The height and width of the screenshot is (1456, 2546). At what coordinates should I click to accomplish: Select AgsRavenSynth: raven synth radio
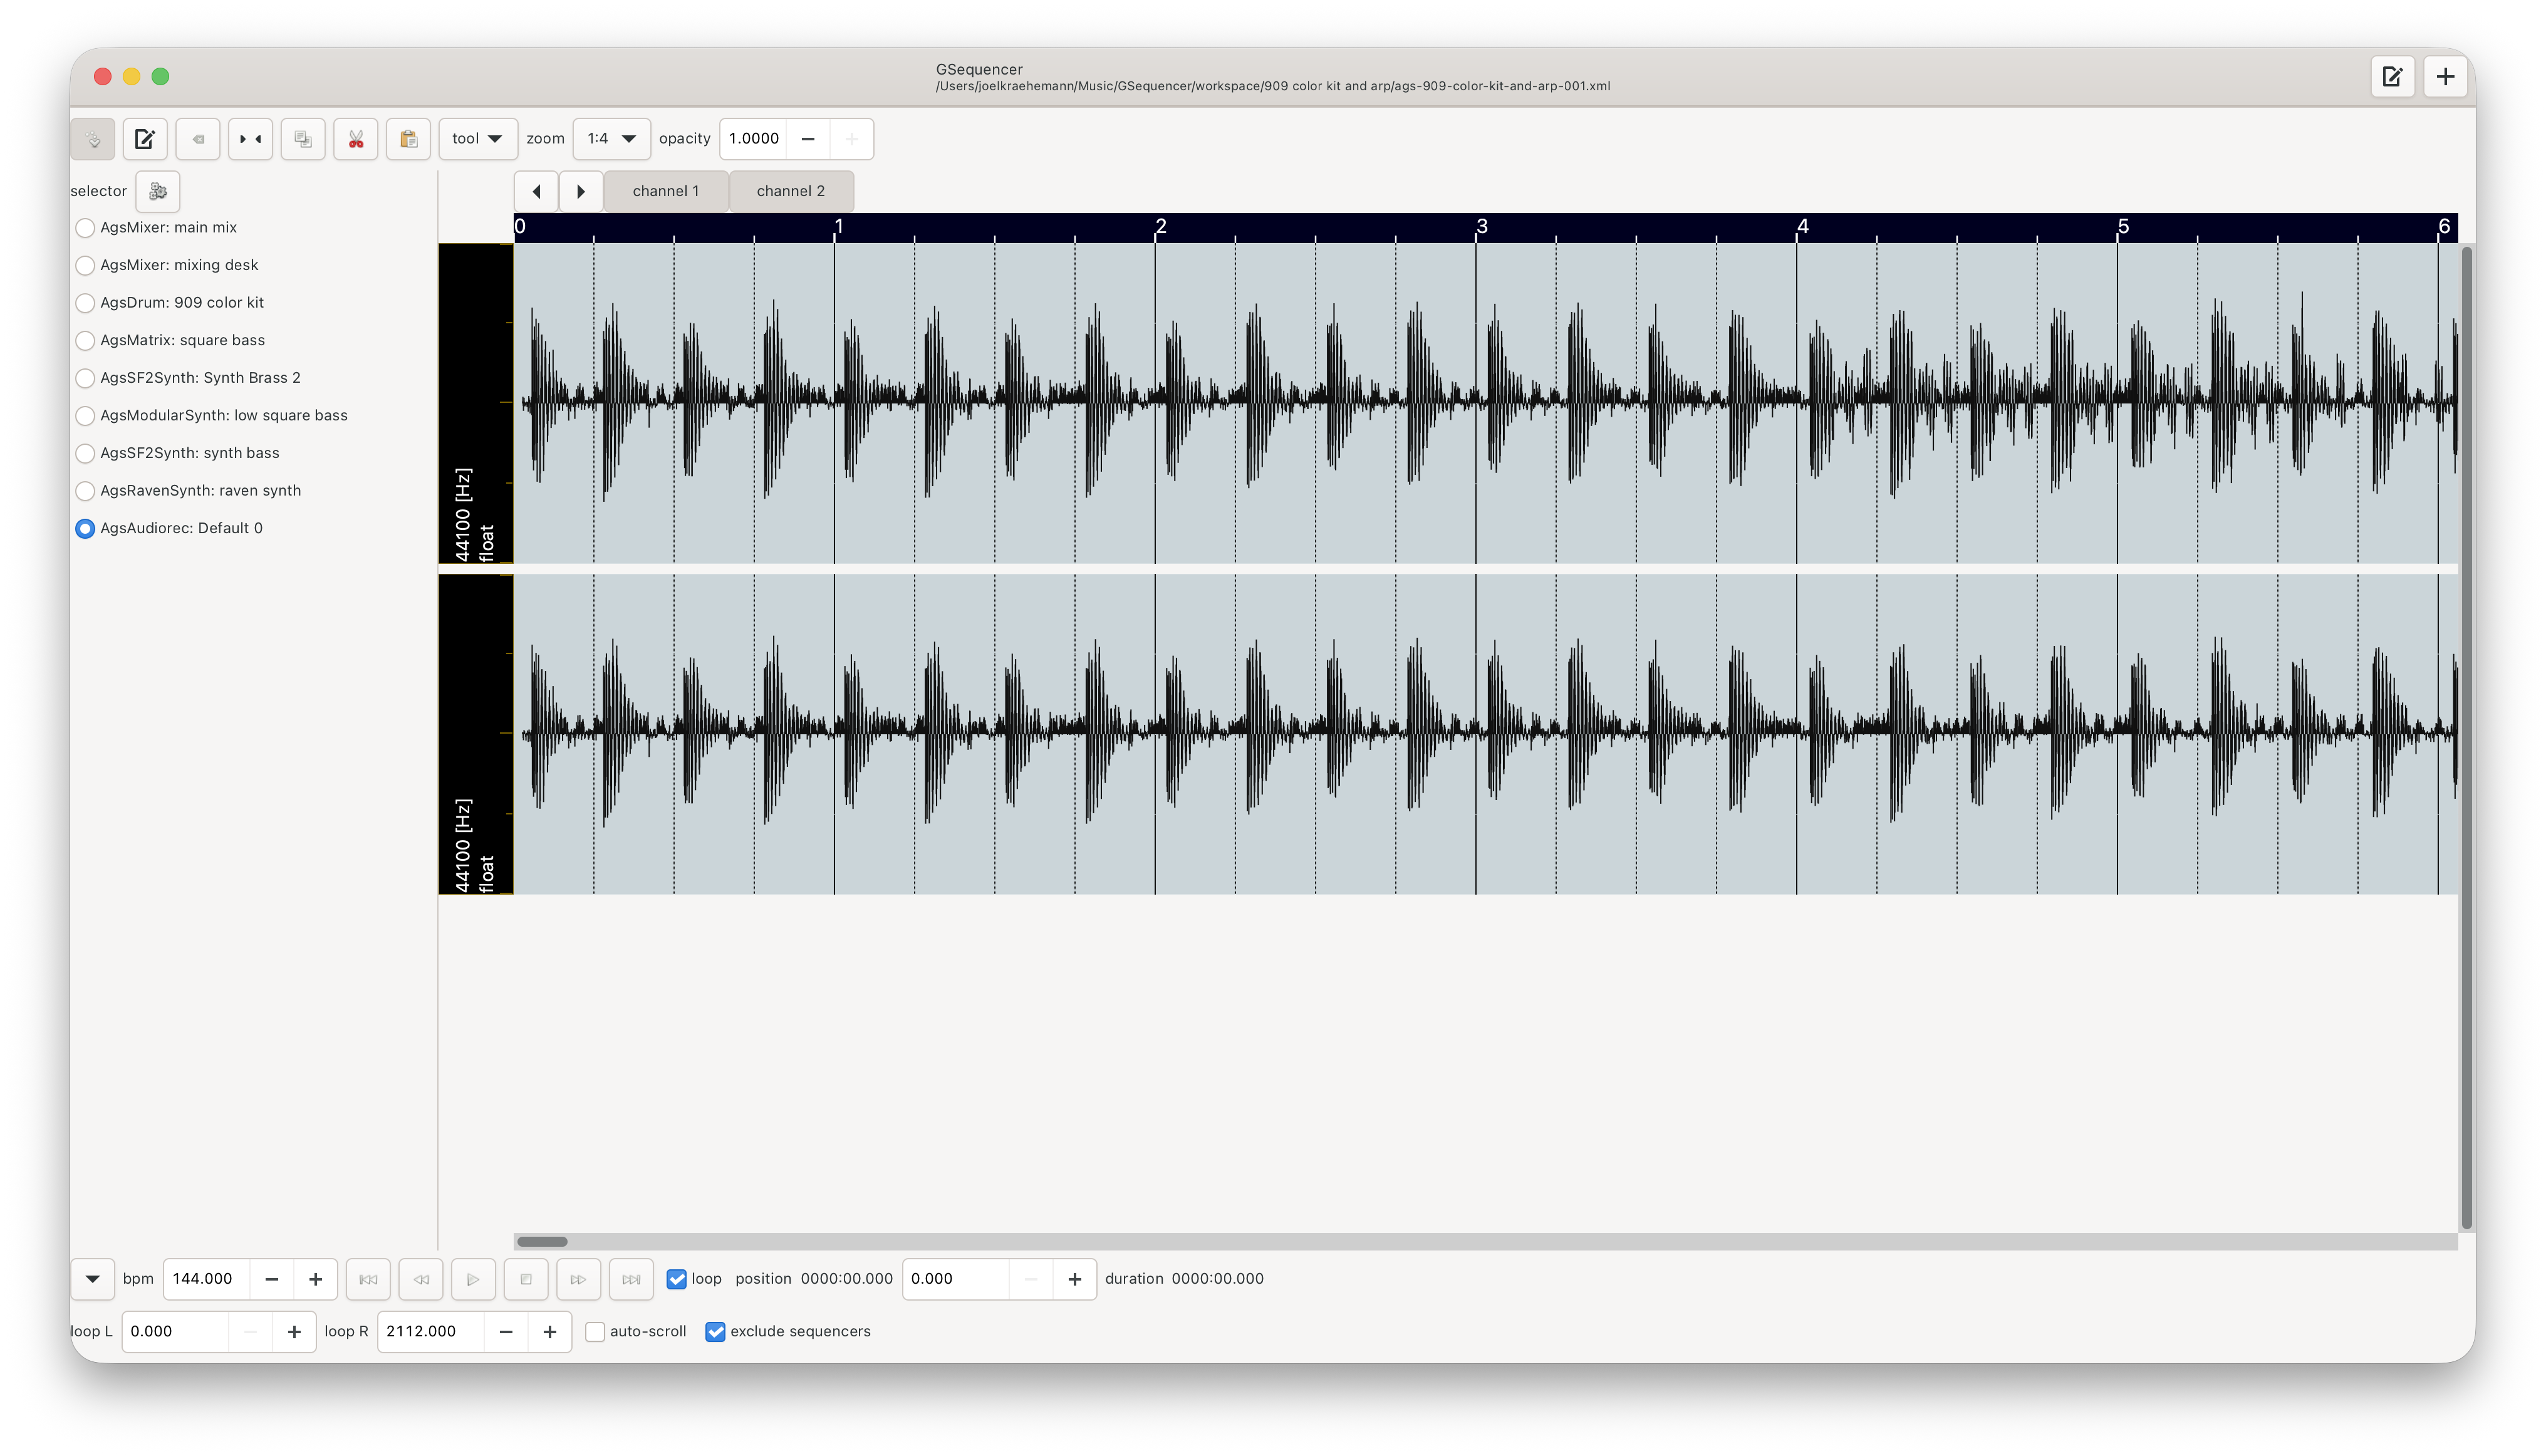pos(85,491)
